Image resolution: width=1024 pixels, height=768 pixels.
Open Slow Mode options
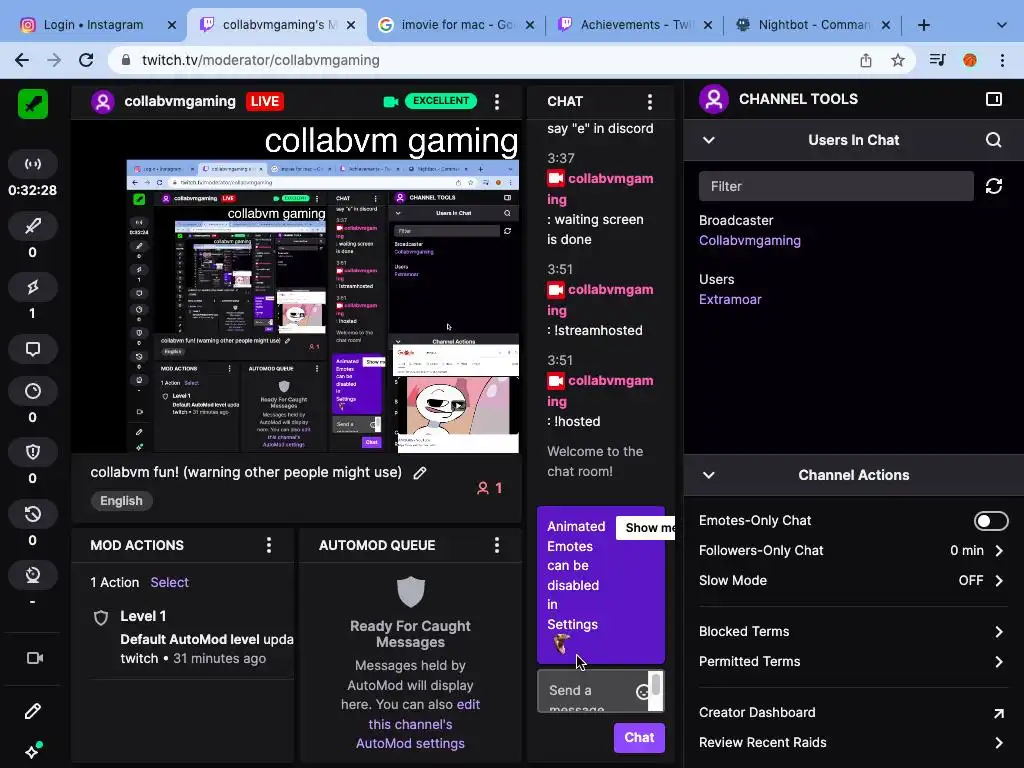pyautogui.click(x=853, y=581)
